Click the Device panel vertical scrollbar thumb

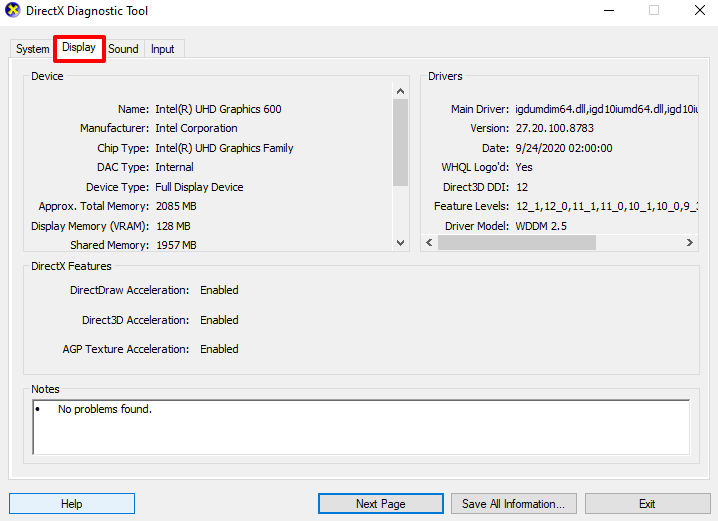pos(401,142)
